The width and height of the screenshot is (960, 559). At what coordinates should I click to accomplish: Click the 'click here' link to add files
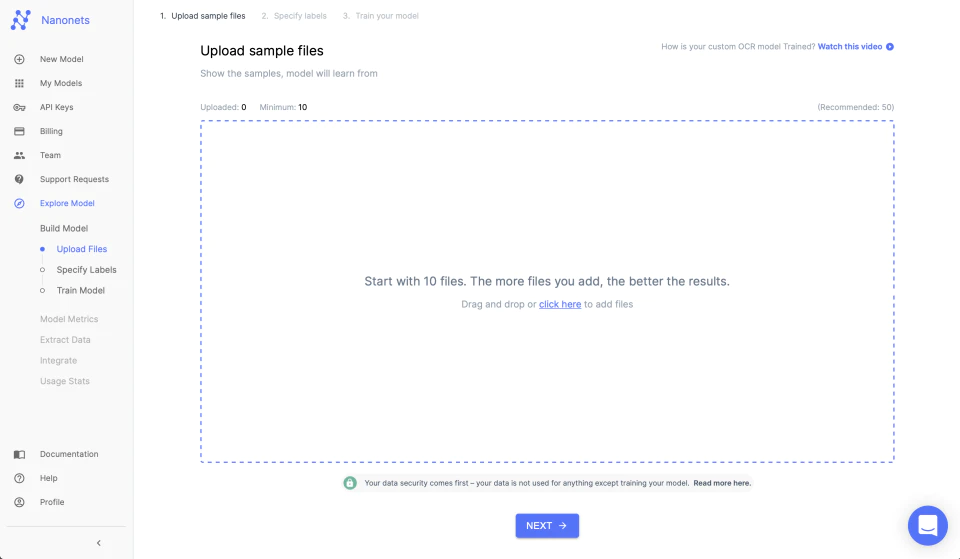point(560,304)
